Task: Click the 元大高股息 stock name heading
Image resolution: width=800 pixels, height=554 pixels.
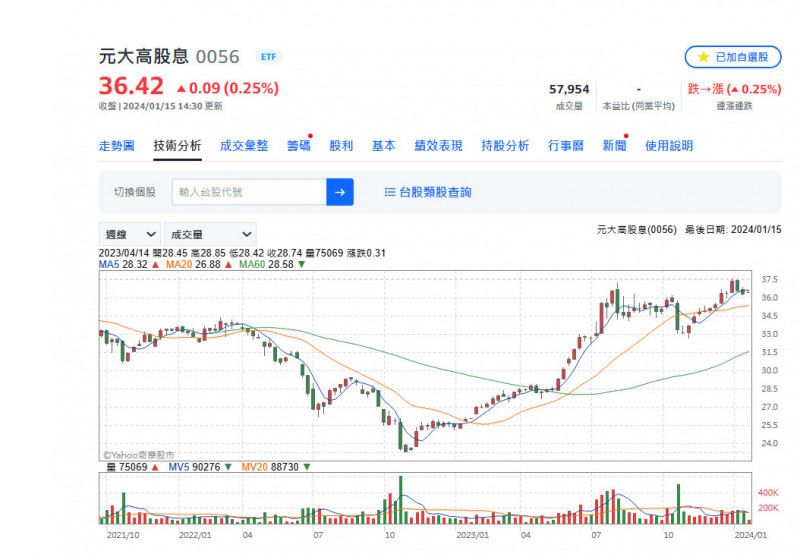Action: click(x=144, y=56)
